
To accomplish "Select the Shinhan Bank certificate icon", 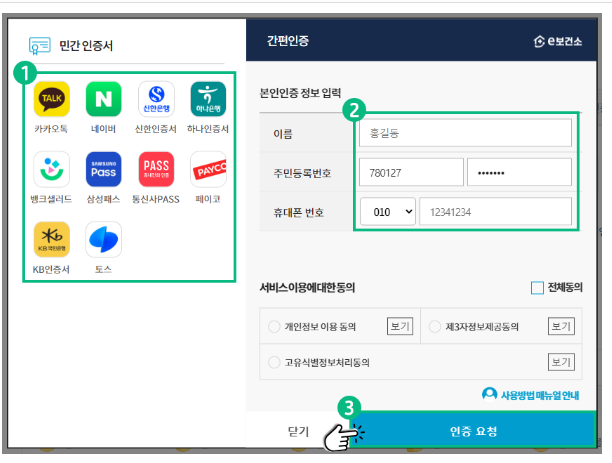I will [156, 99].
